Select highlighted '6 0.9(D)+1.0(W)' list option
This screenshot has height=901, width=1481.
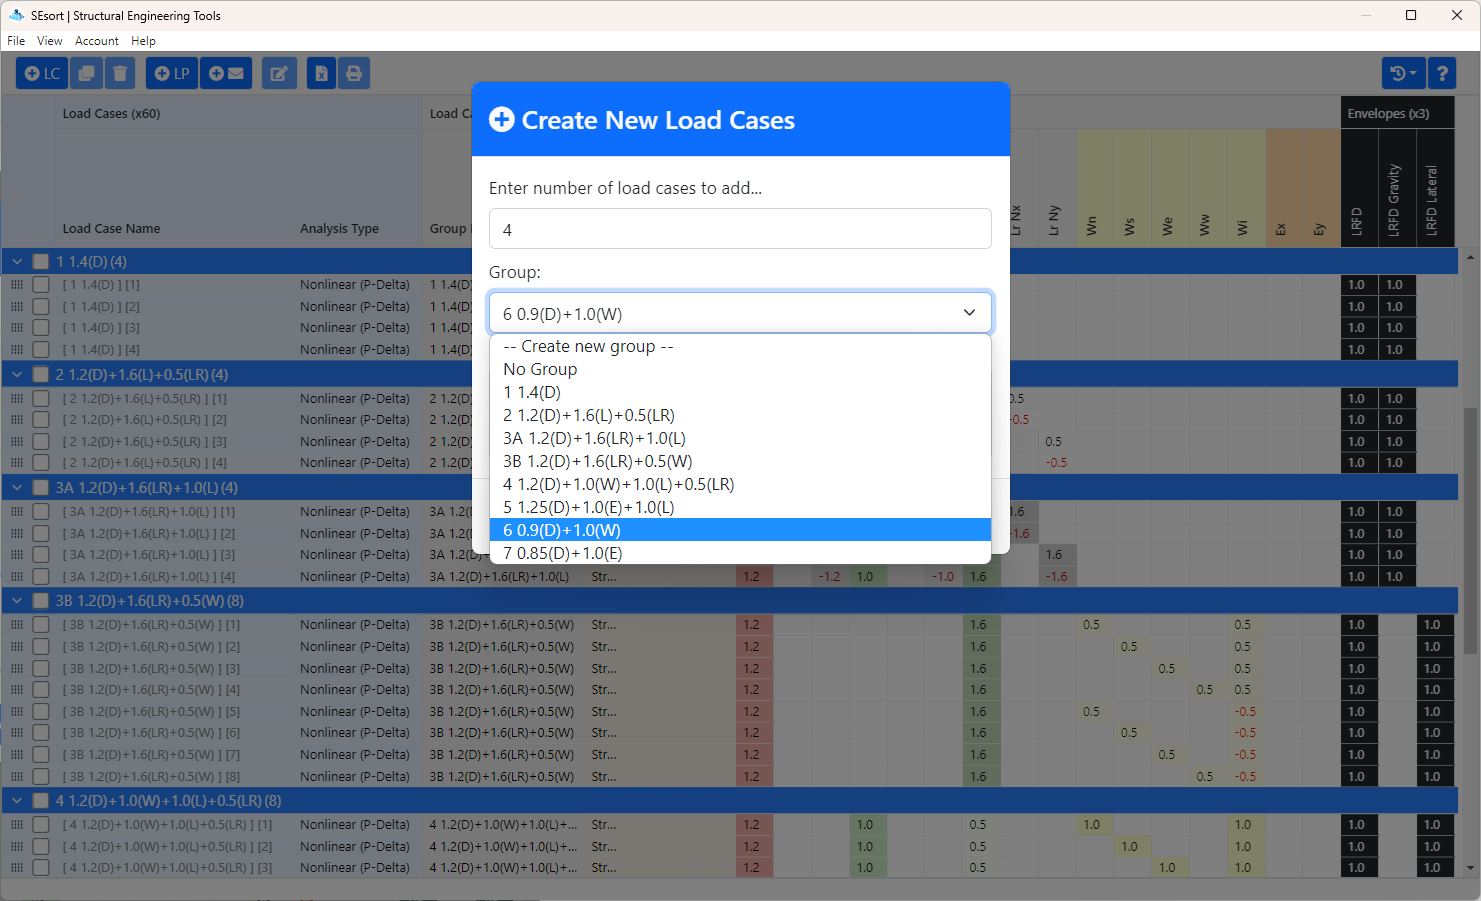click(x=740, y=530)
